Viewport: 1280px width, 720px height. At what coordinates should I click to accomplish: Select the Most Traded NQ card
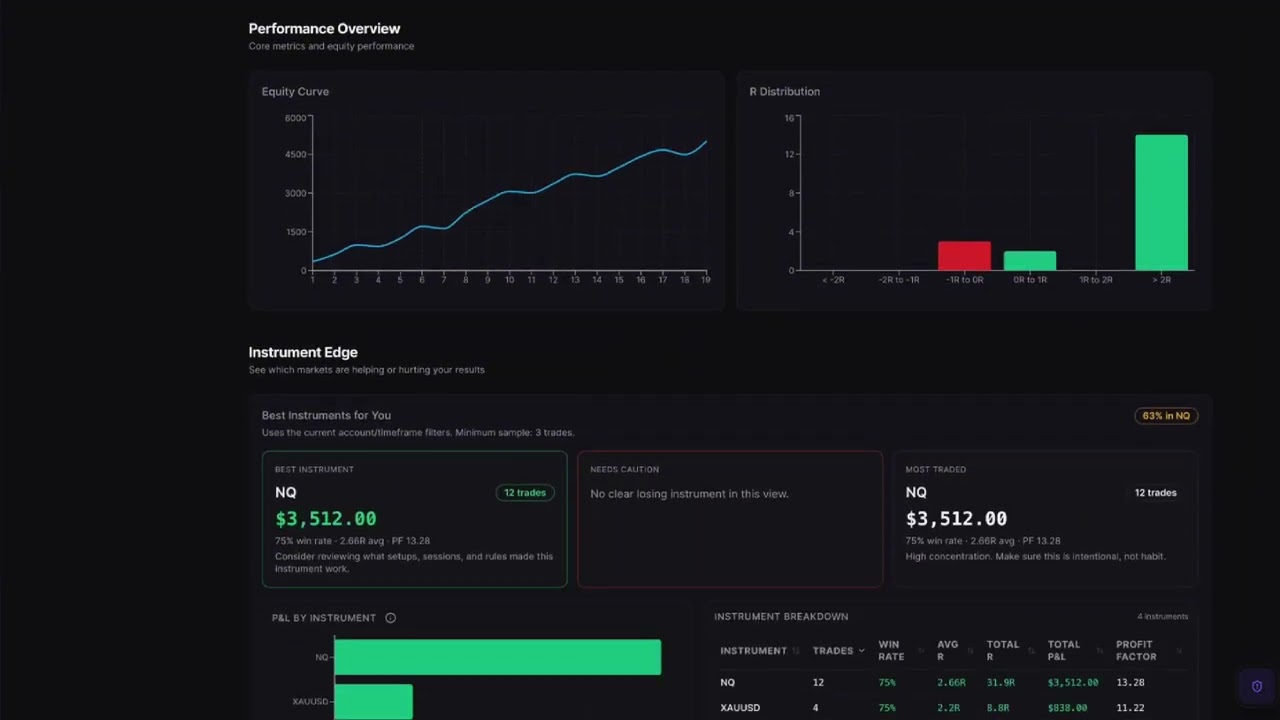tap(1045, 519)
